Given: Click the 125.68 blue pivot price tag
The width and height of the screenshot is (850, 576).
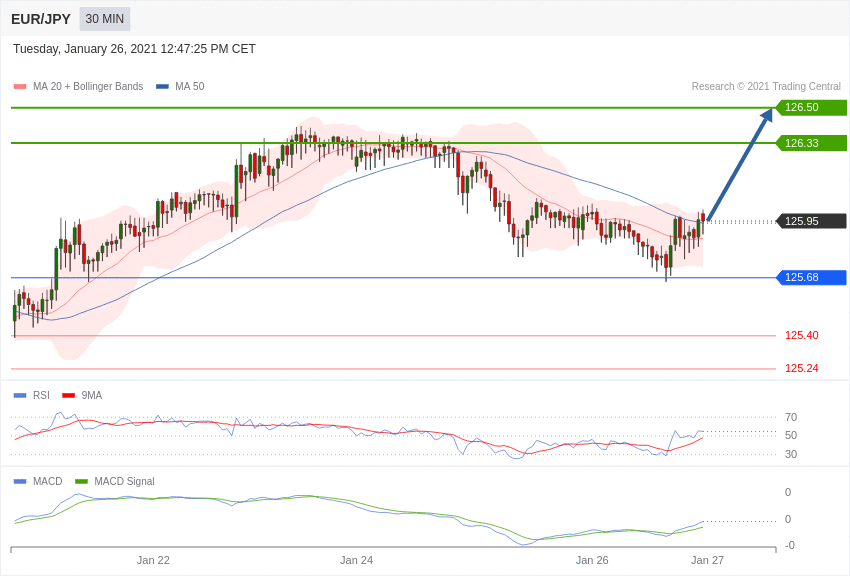Looking at the screenshot, I should click(812, 277).
